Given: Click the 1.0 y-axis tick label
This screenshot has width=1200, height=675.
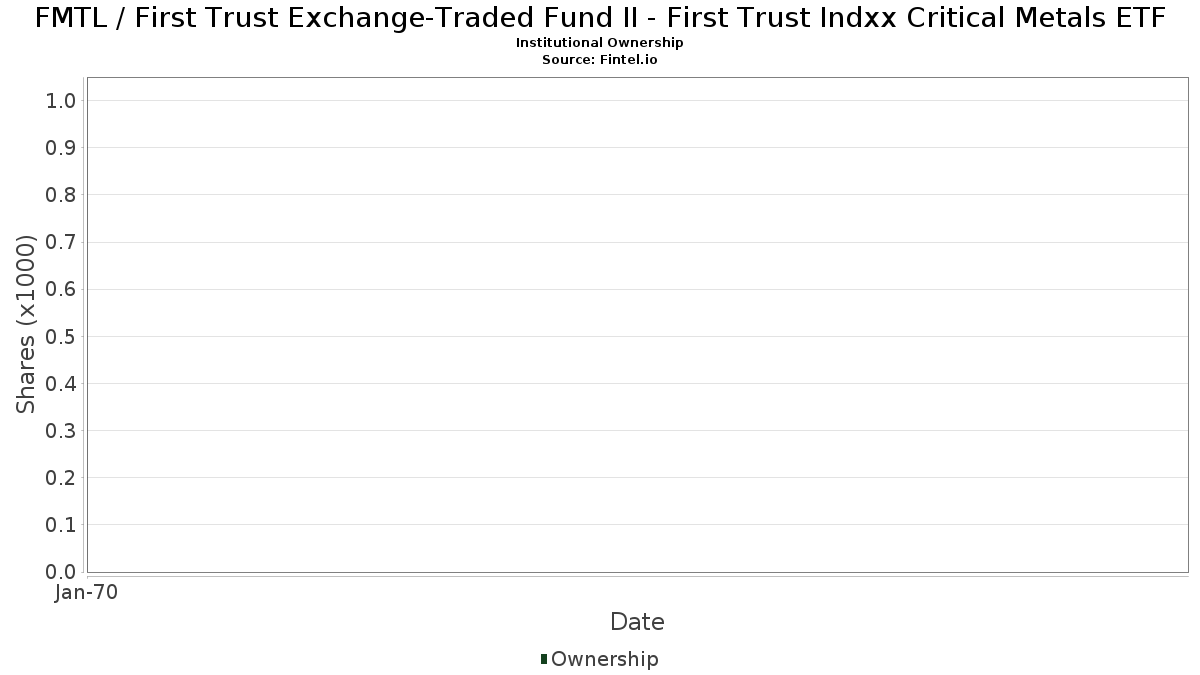Looking at the screenshot, I should coord(61,100).
